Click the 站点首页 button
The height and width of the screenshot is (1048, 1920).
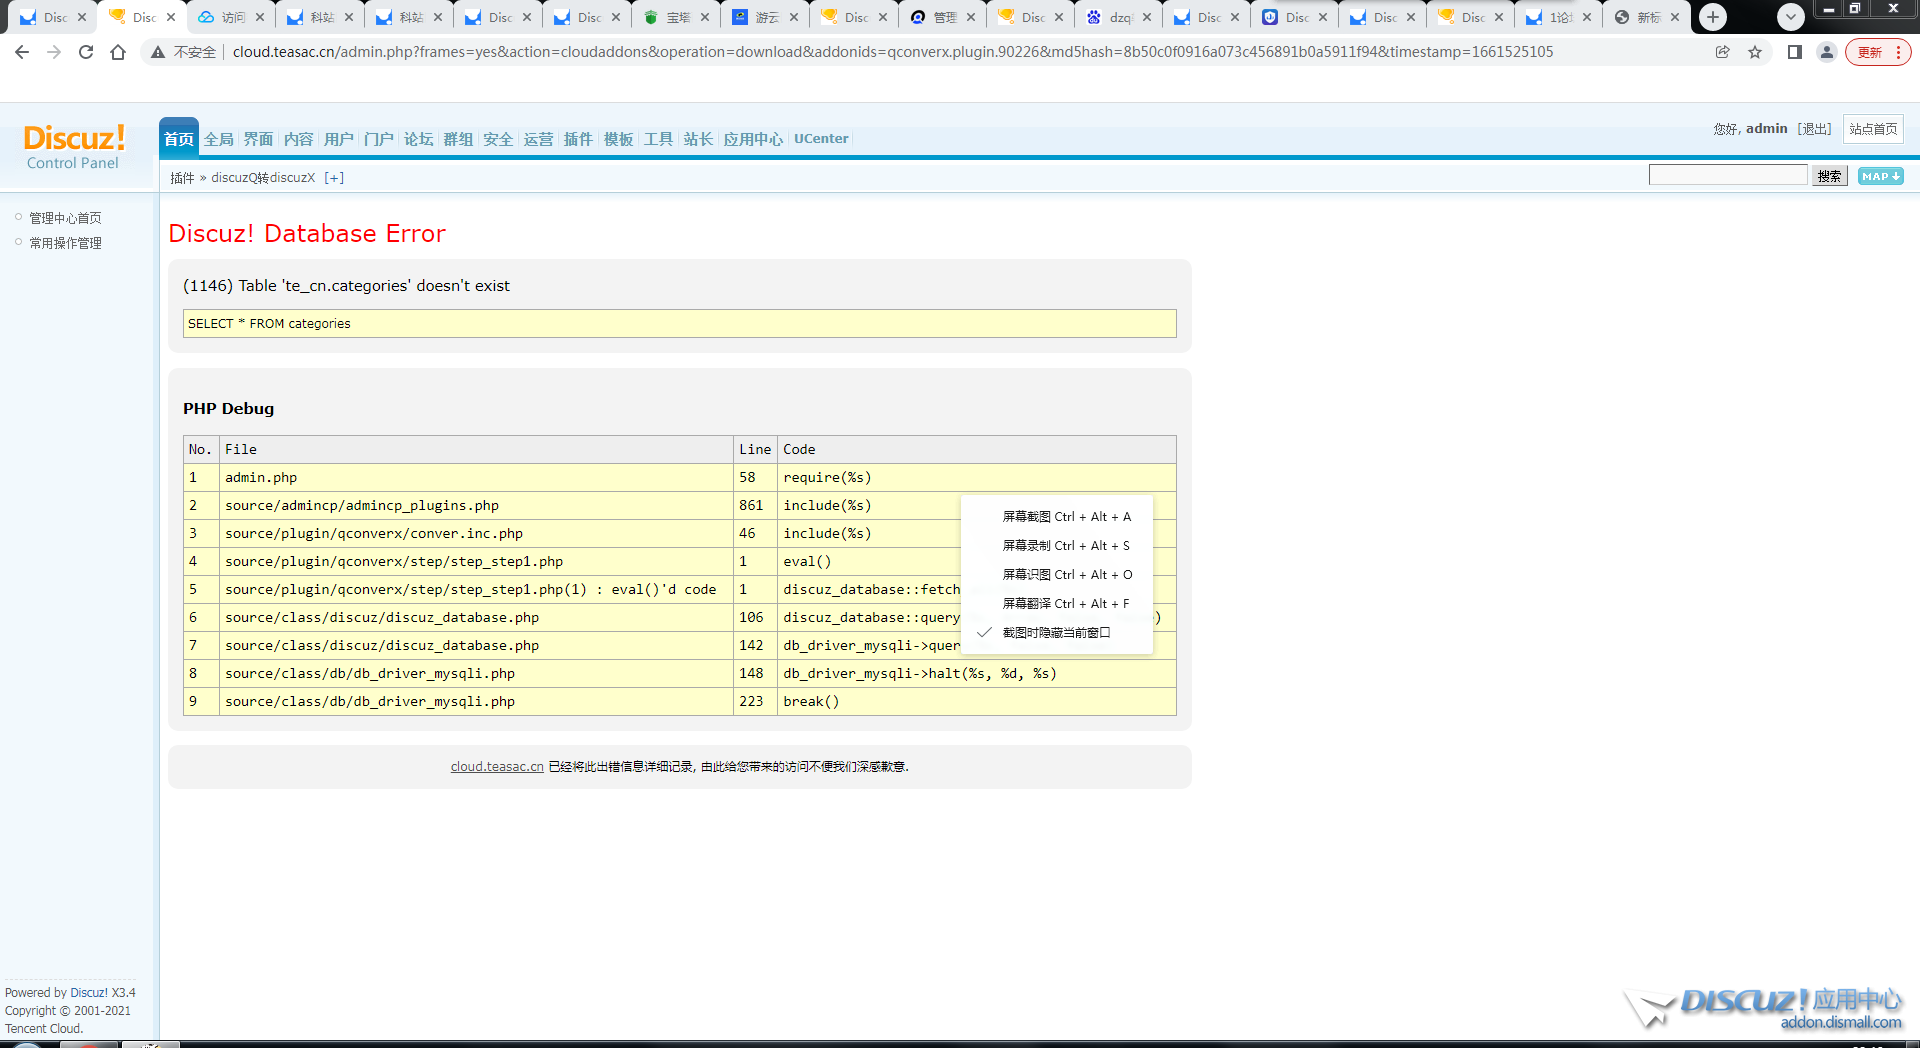coord(1873,129)
